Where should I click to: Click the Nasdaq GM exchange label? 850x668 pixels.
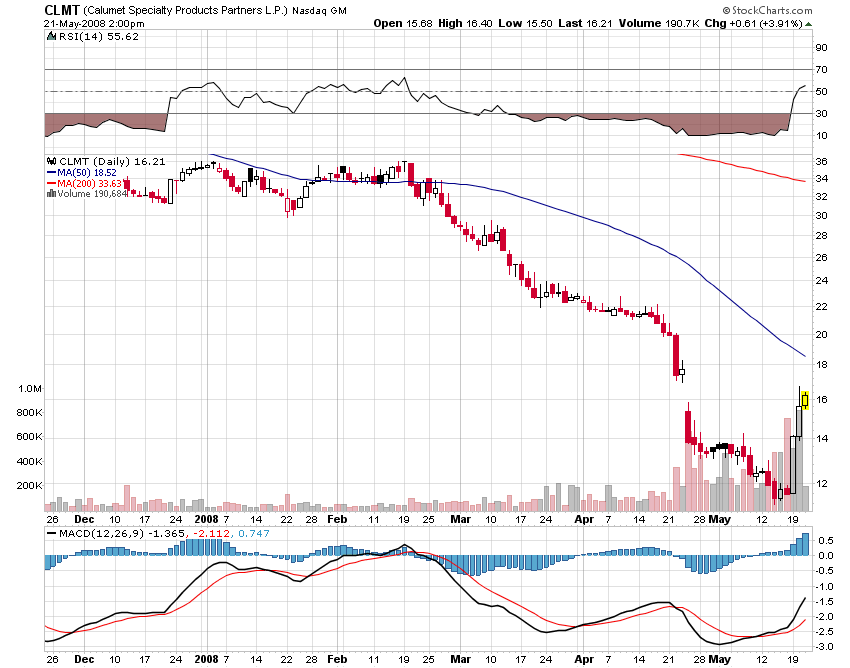[x=319, y=10]
